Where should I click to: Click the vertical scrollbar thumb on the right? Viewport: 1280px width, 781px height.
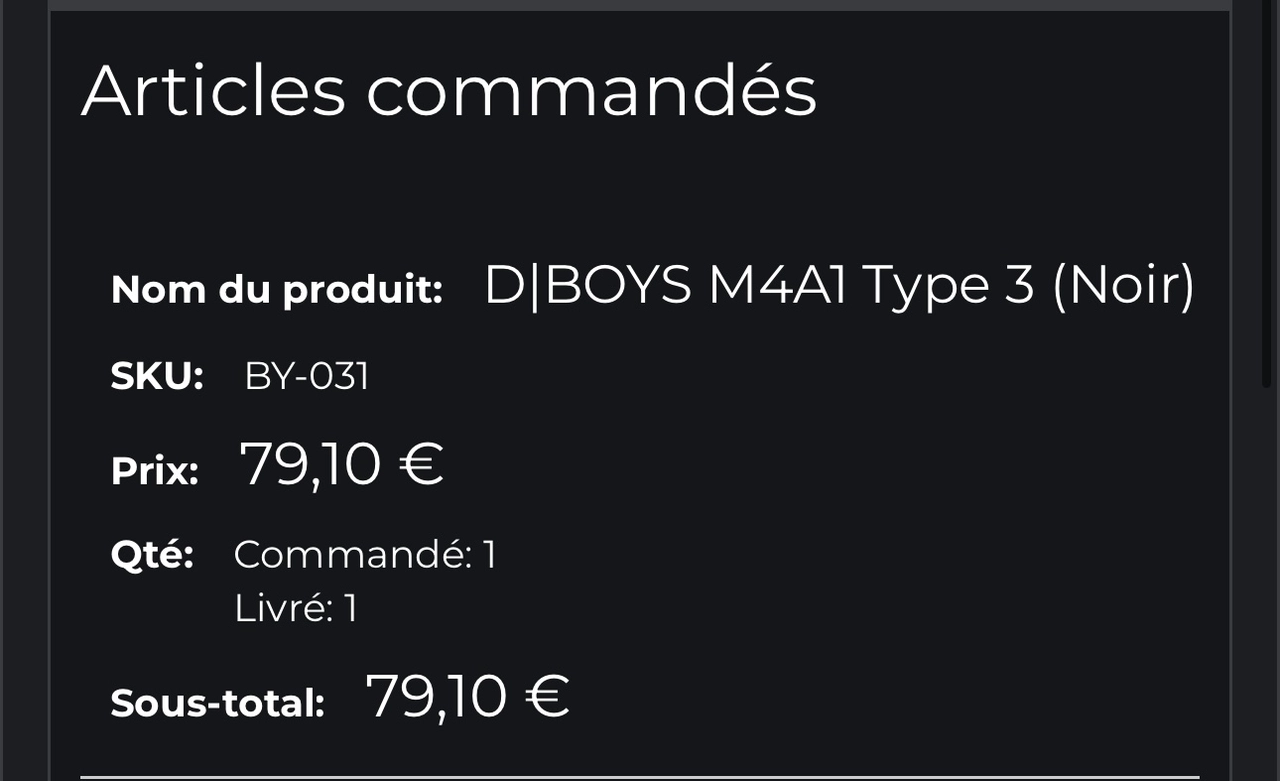1266,200
